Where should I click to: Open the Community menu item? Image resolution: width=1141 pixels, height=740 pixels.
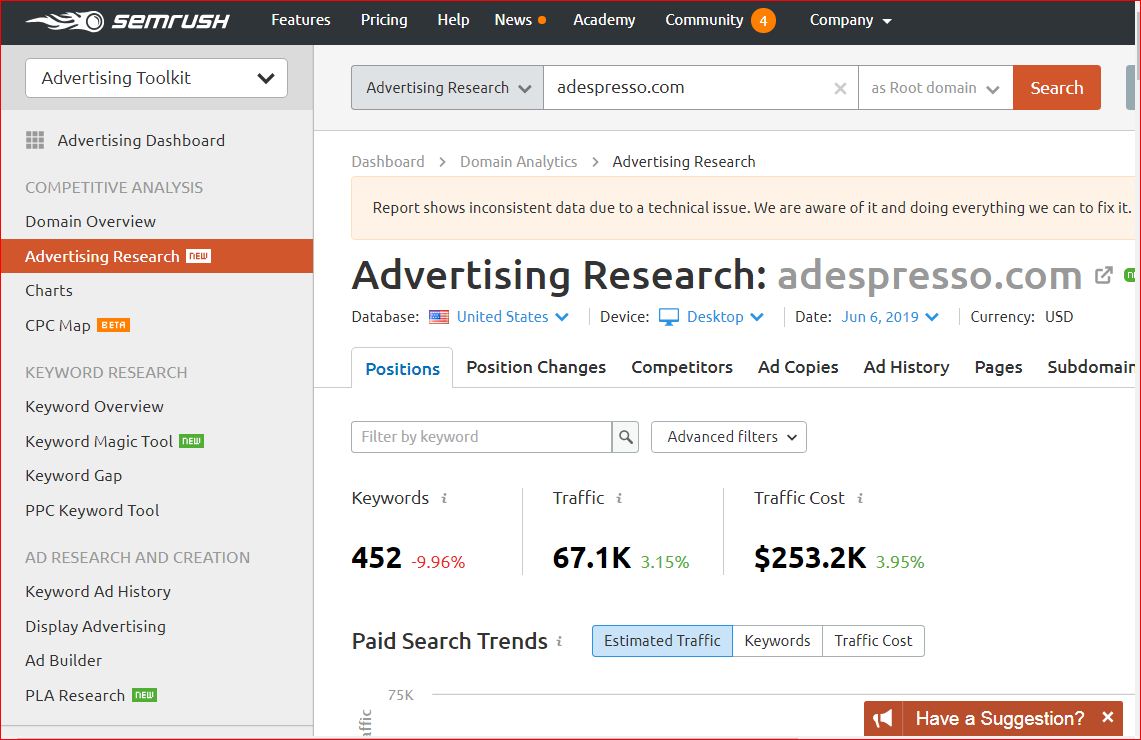point(704,20)
